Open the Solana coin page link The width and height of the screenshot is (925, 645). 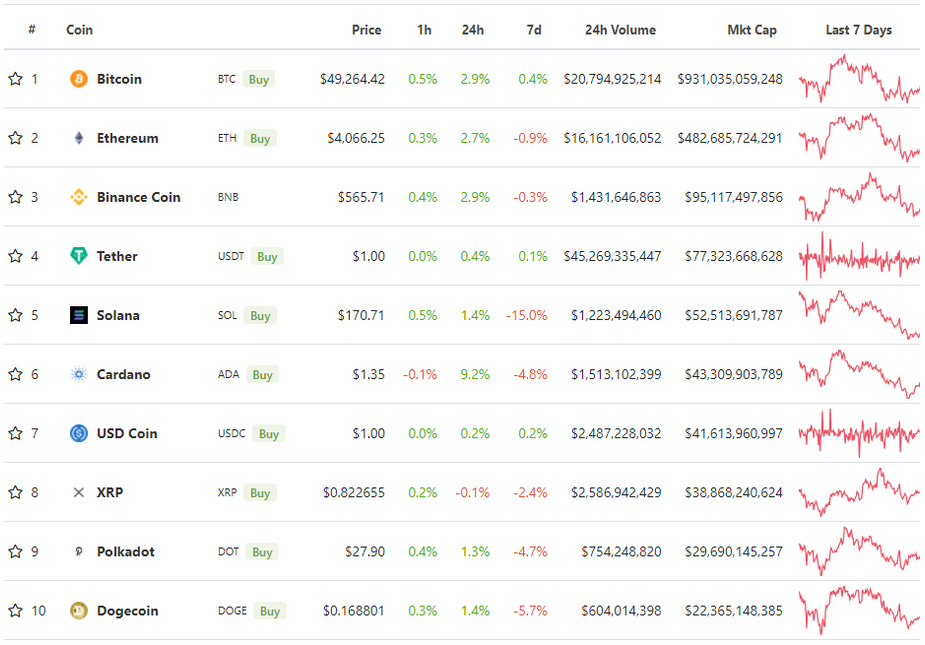[118, 315]
